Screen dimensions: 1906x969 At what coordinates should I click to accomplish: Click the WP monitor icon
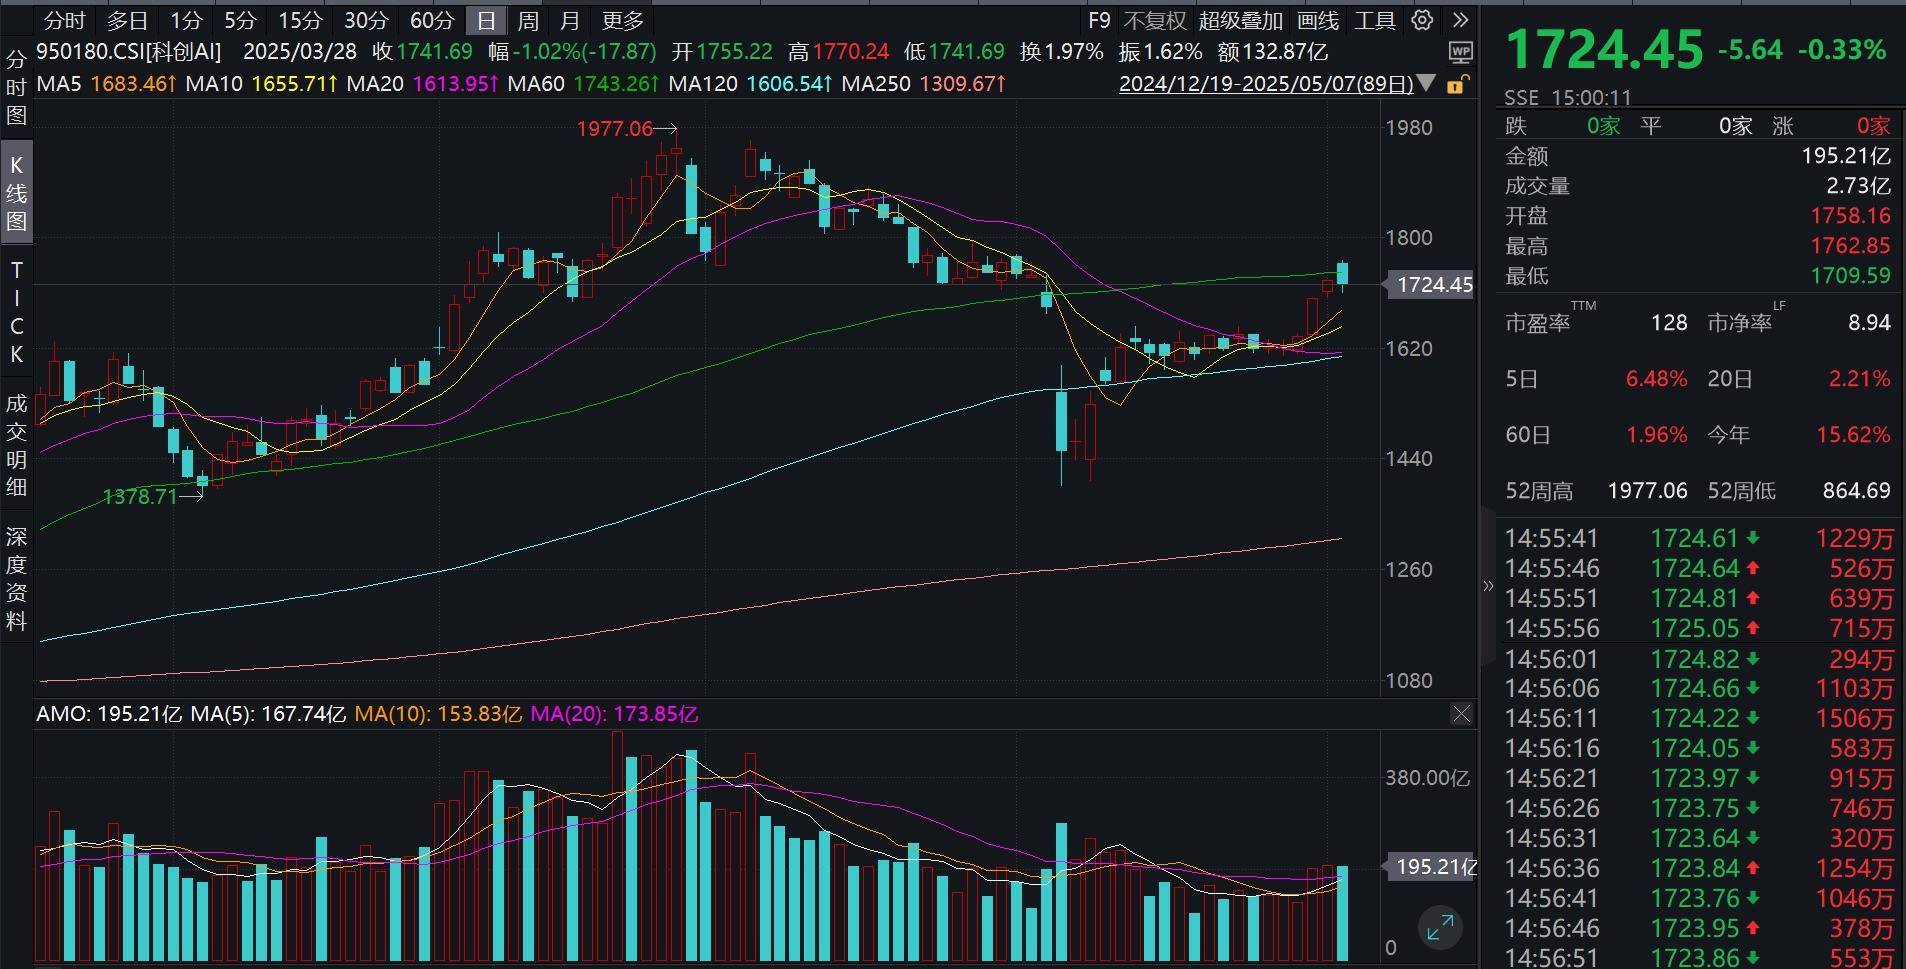pos(1460,52)
